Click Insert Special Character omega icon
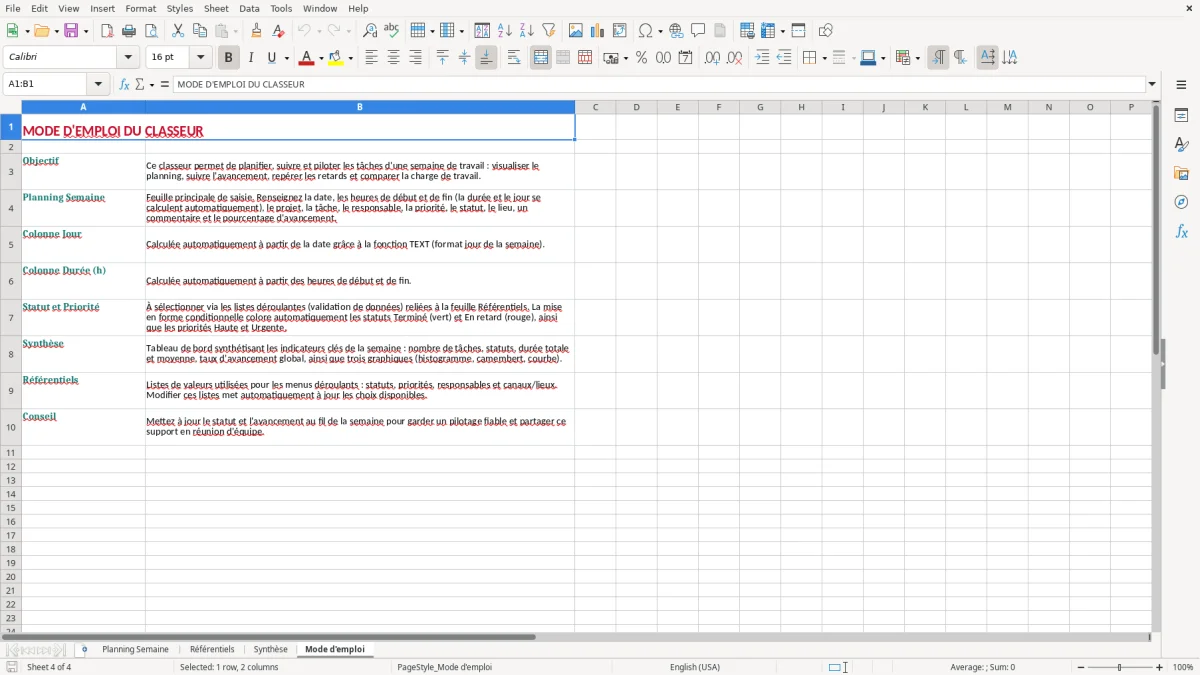 click(x=646, y=31)
